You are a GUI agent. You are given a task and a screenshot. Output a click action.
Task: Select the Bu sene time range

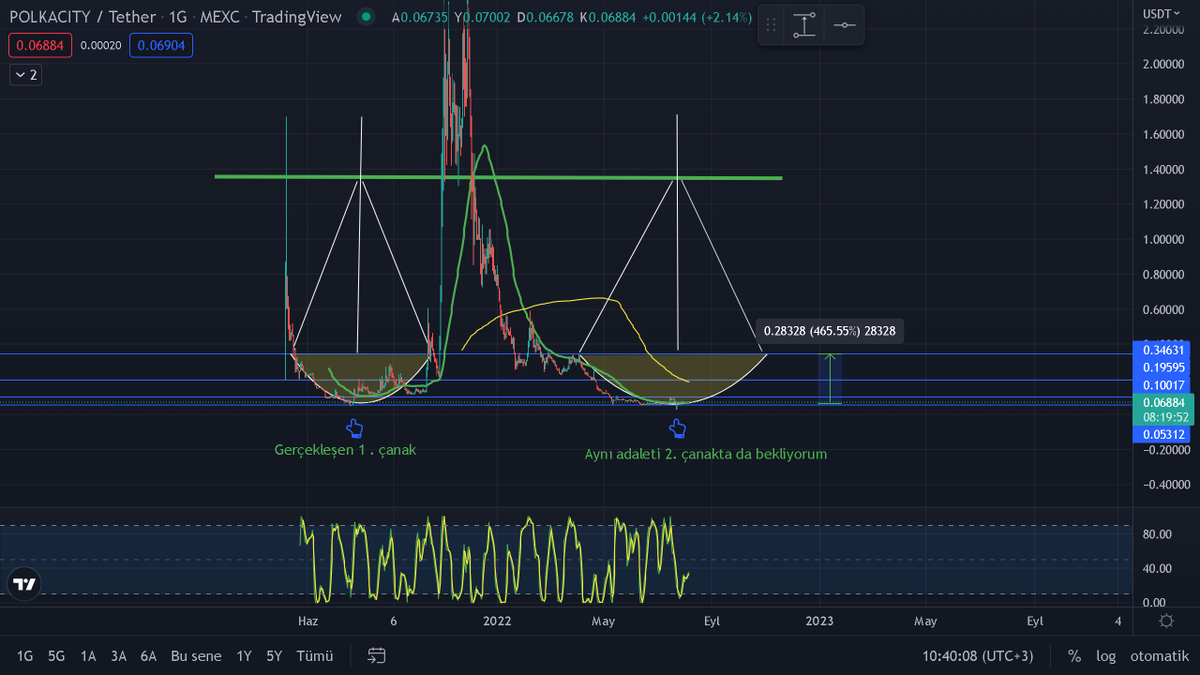coord(196,656)
